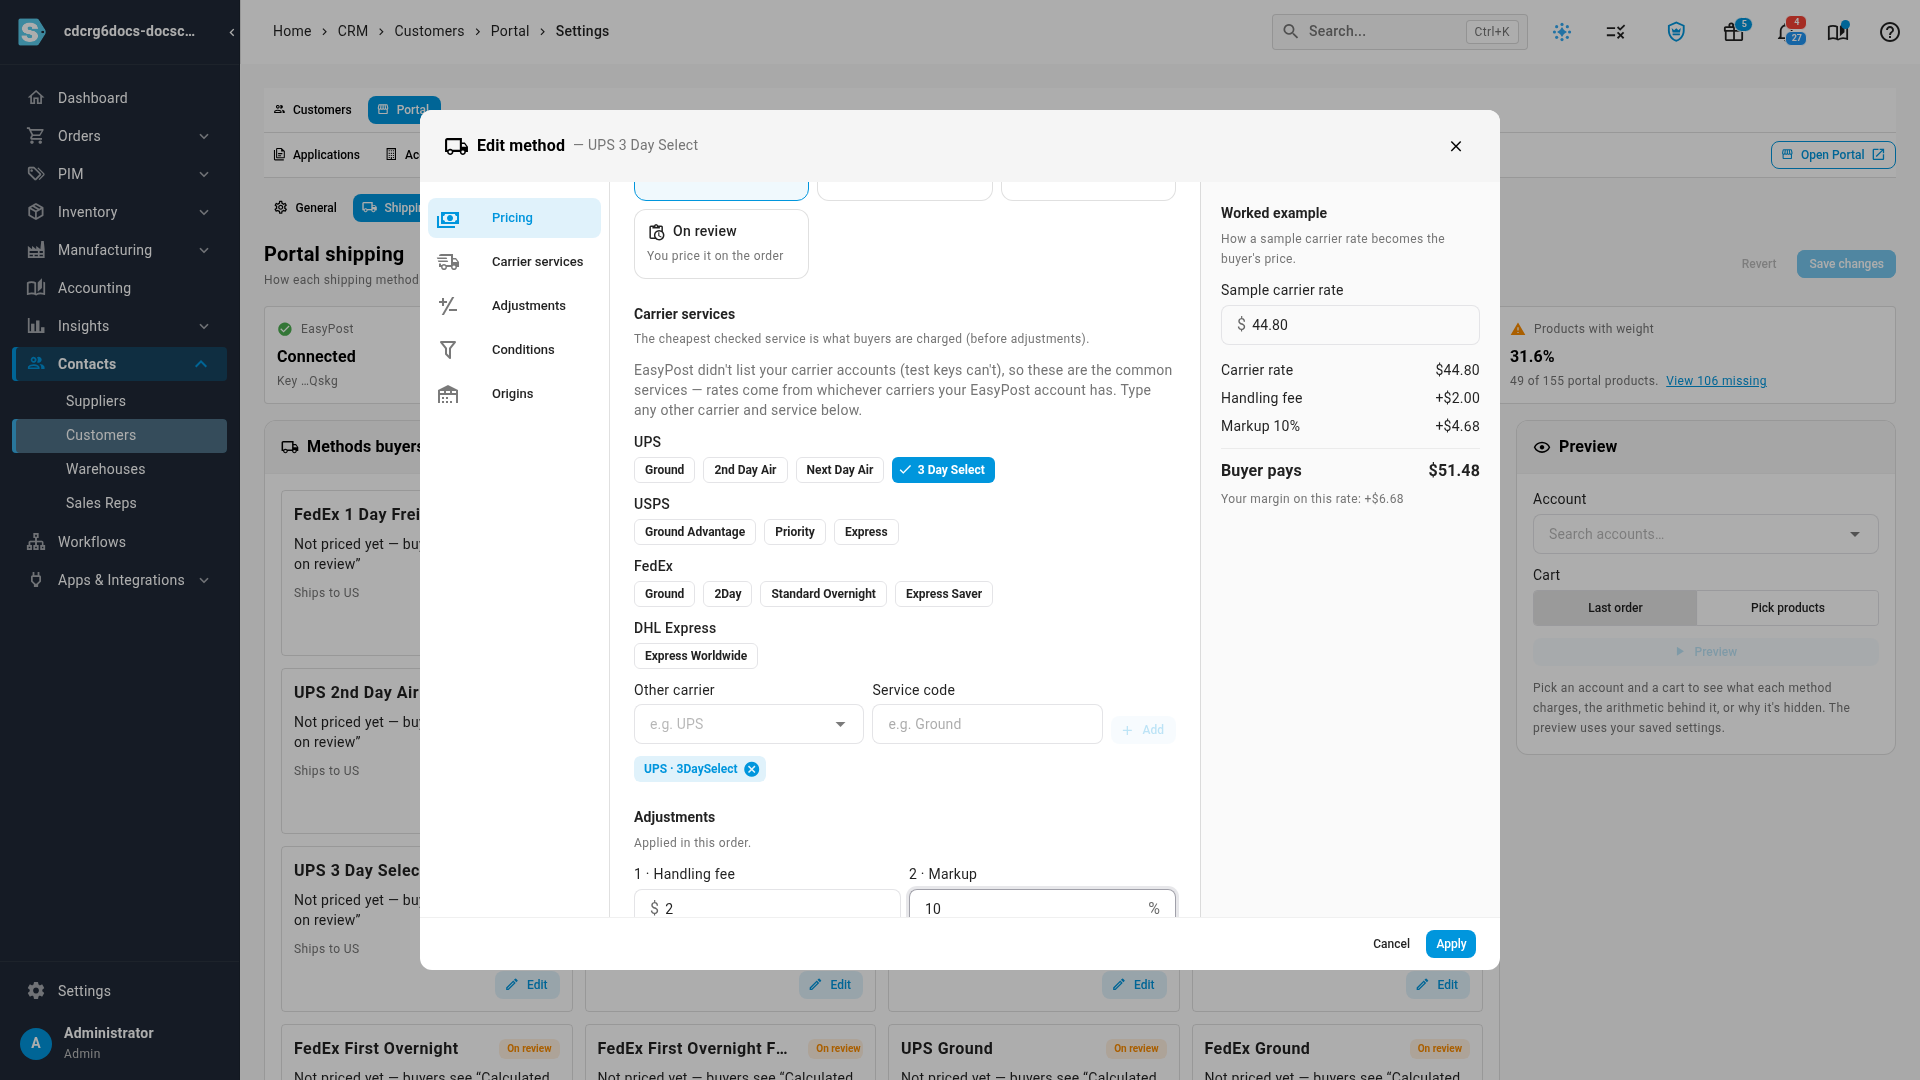Collapse the sidebar with the chevron
The width and height of the screenshot is (1920, 1080).
click(231, 32)
